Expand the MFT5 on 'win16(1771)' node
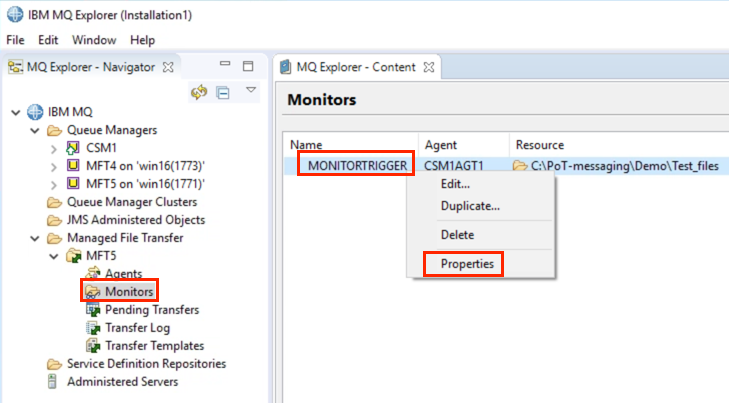The image size is (729, 403). click(54, 185)
